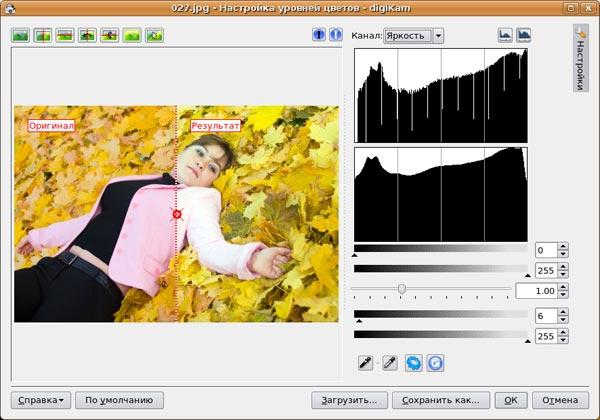The width and height of the screenshot is (600, 420).
Task: Decrease gamma value with down arrow
Action: coord(563,295)
